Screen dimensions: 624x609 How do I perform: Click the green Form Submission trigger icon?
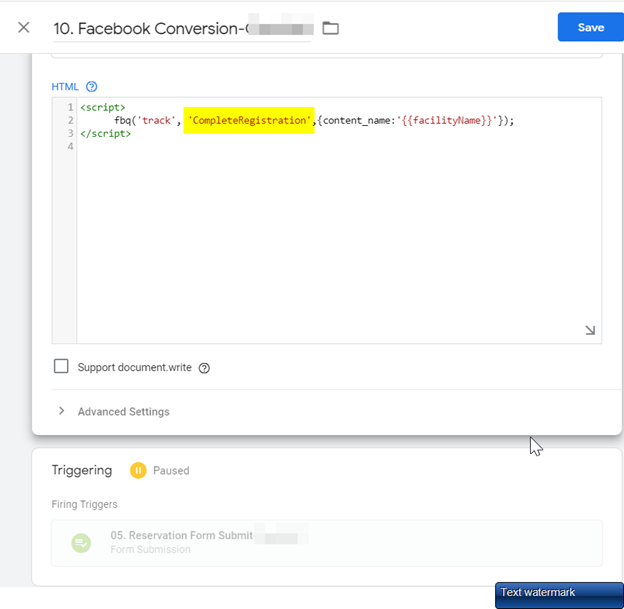click(81, 543)
